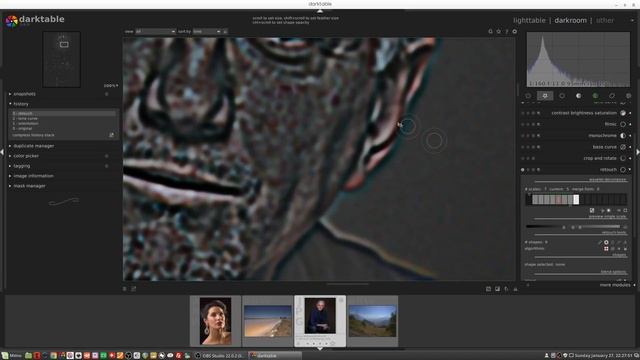Select the original history entry
The image size is (640, 360).
click(x=63, y=128)
